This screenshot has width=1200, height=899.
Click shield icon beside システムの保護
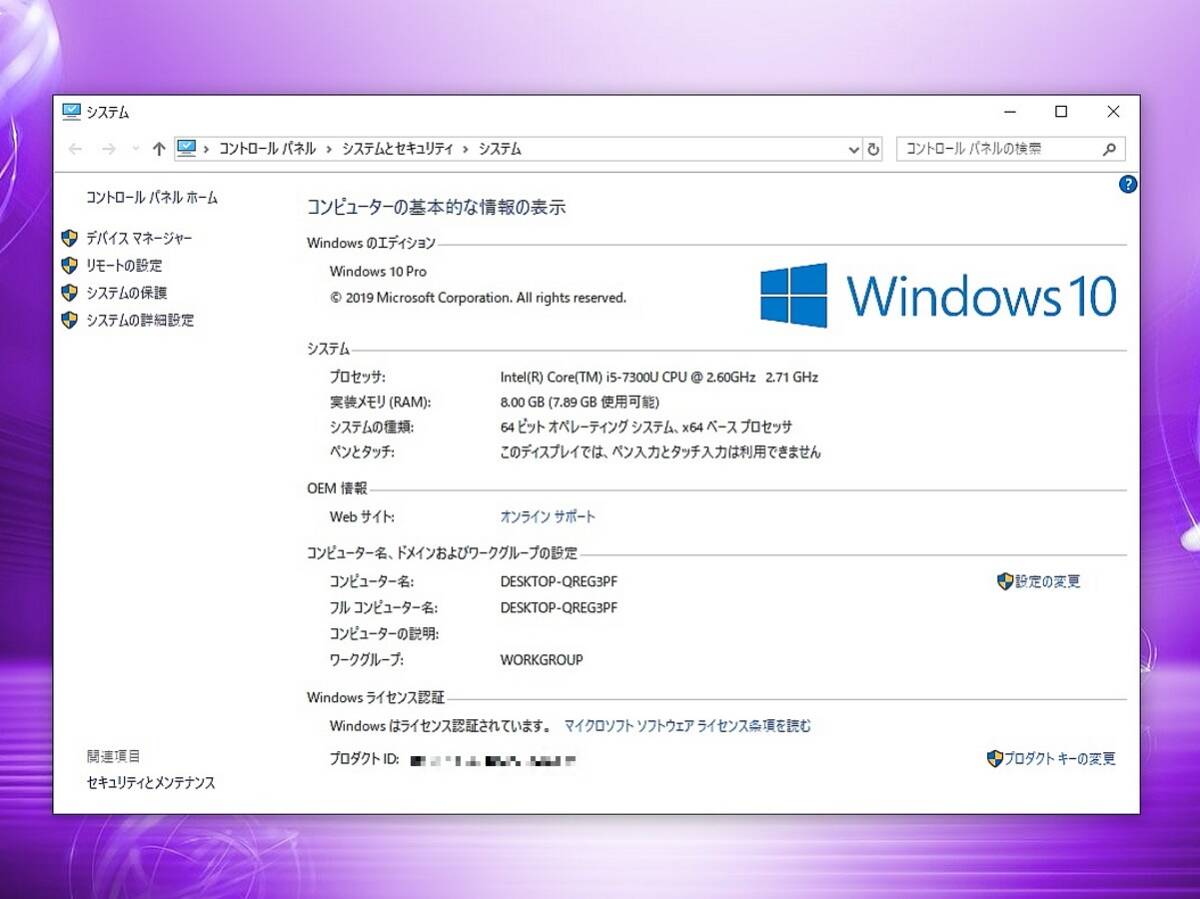[x=69, y=293]
